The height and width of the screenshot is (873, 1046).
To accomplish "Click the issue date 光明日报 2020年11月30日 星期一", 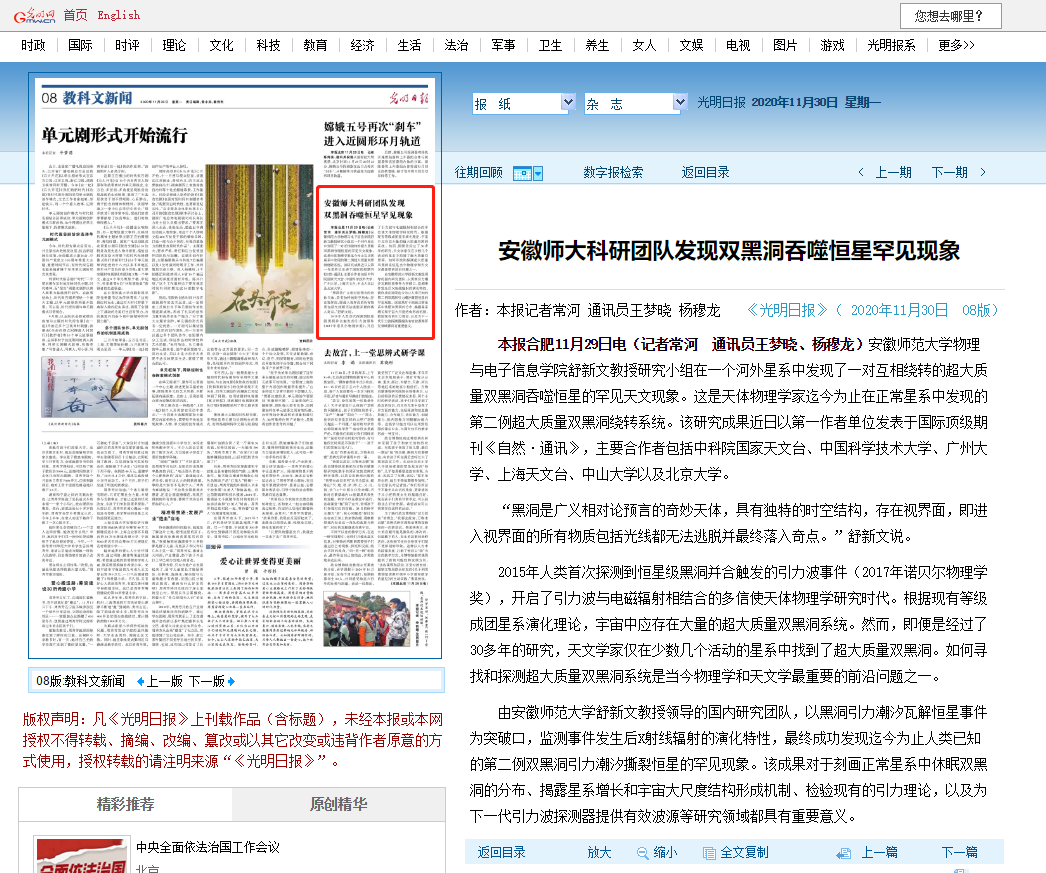I will 789,102.
